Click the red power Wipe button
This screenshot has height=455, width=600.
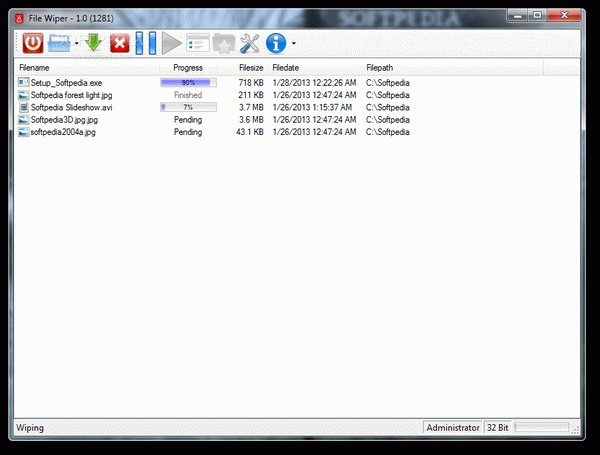[33, 43]
